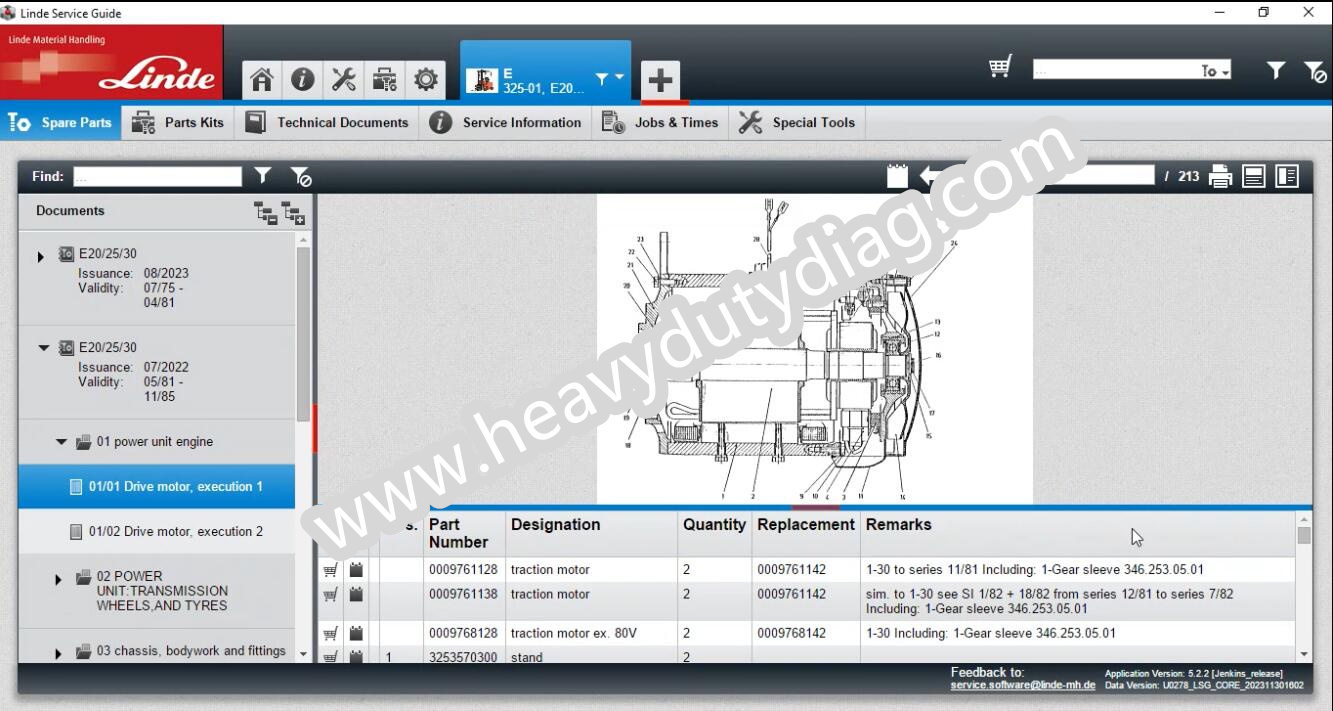Apply the Find filter funnel in documents bar
Image resolution: width=1333 pixels, height=711 pixels.
pyautogui.click(x=262, y=175)
